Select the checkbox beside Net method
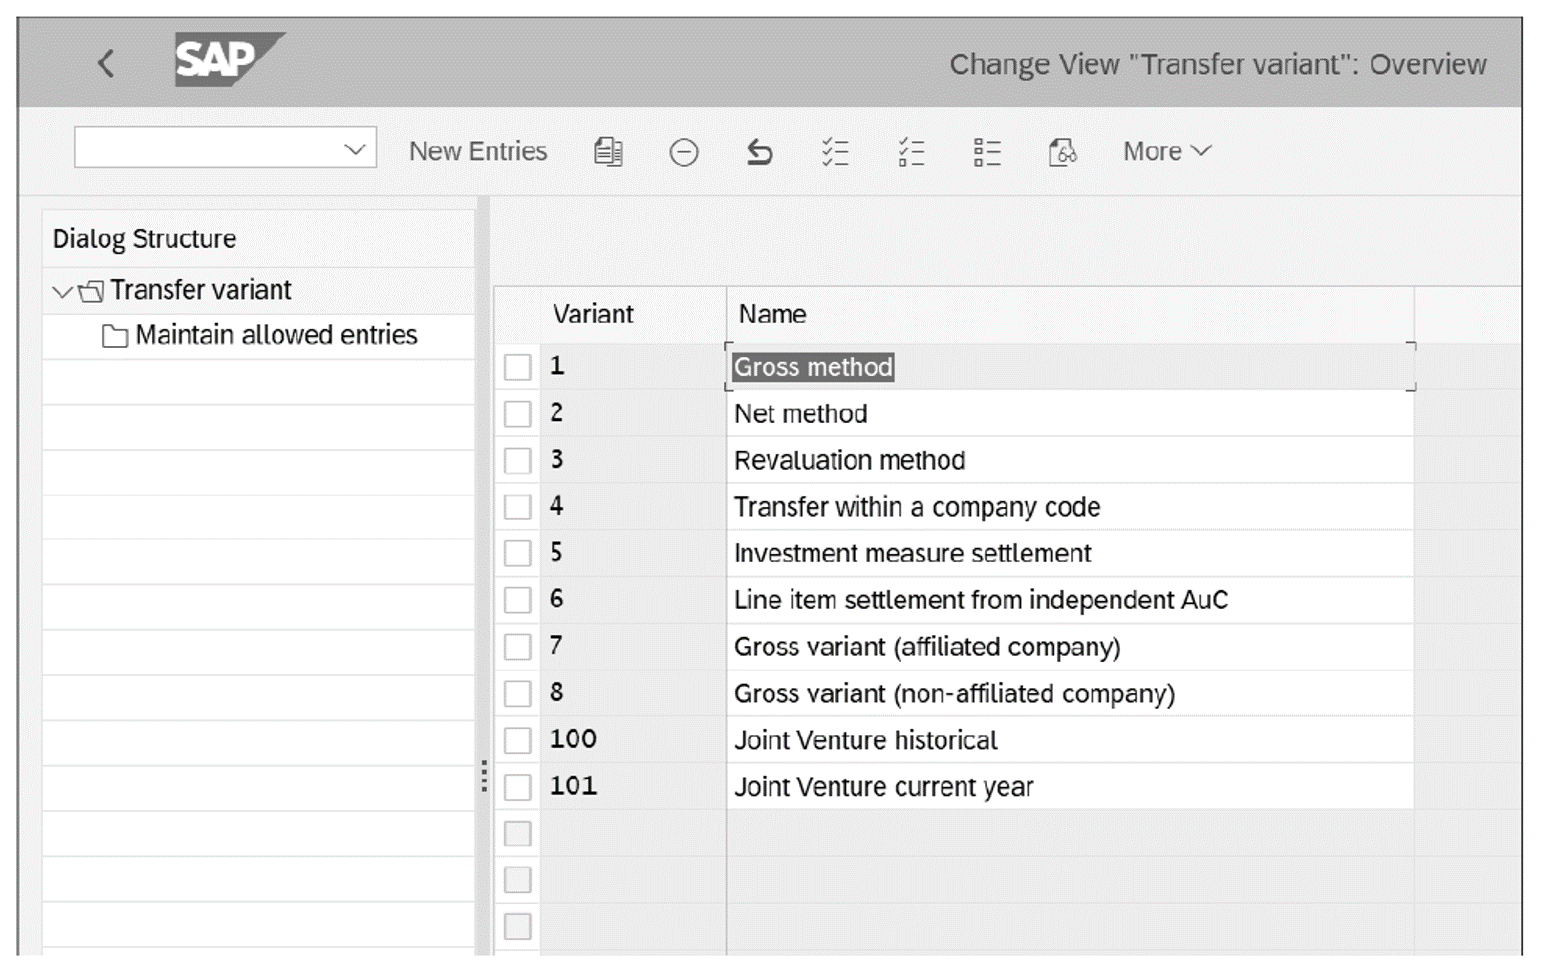 point(517,412)
